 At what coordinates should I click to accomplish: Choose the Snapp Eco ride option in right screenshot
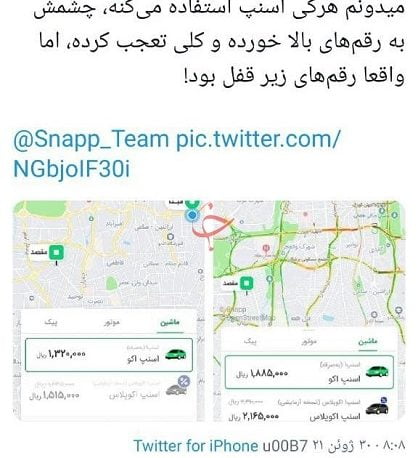click(309, 372)
